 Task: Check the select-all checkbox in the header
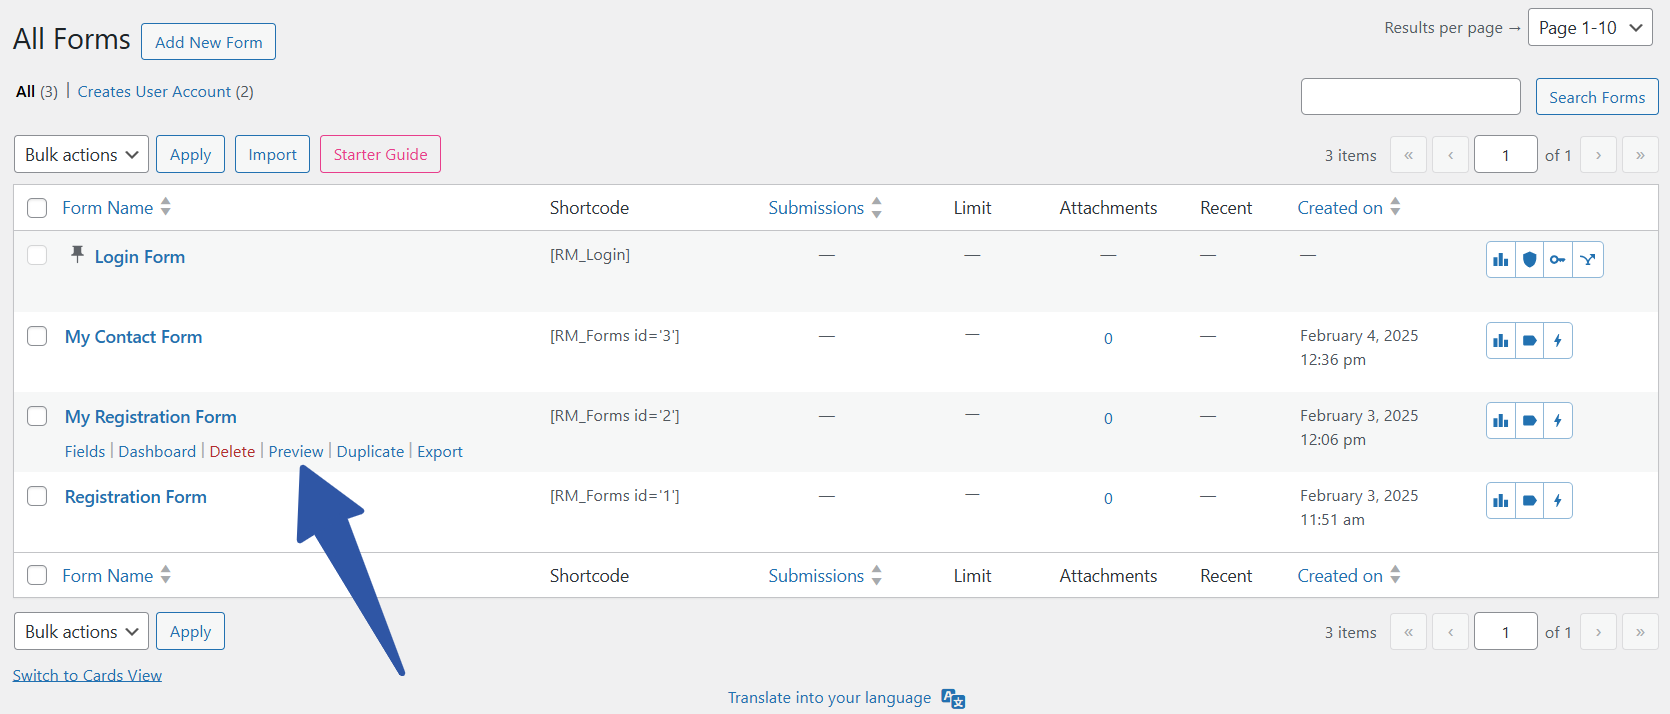pyautogui.click(x=37, y=207)
